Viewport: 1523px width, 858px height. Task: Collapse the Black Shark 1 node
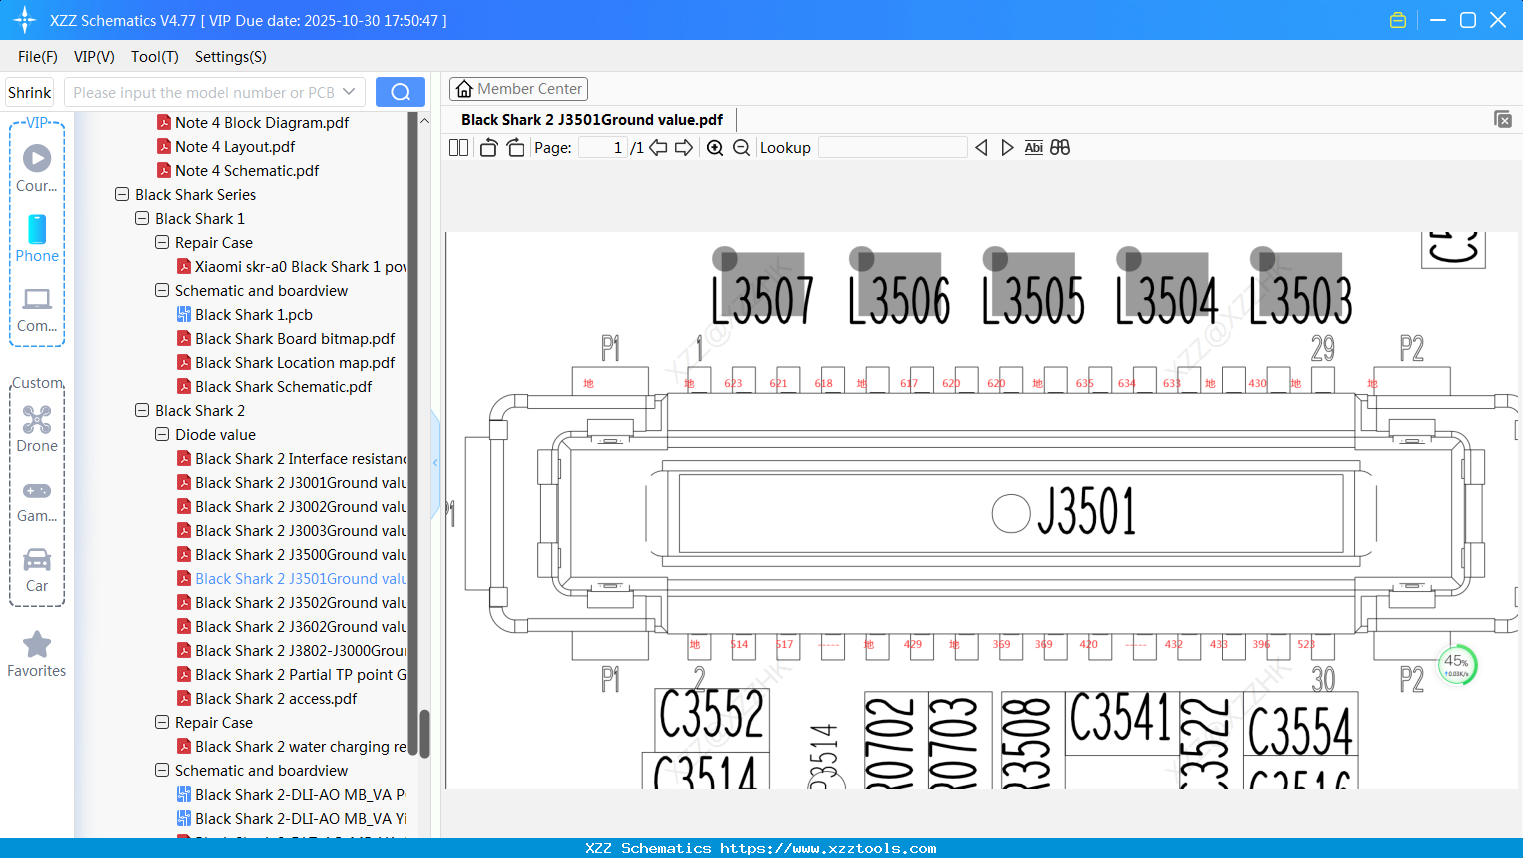coord(142,218)
